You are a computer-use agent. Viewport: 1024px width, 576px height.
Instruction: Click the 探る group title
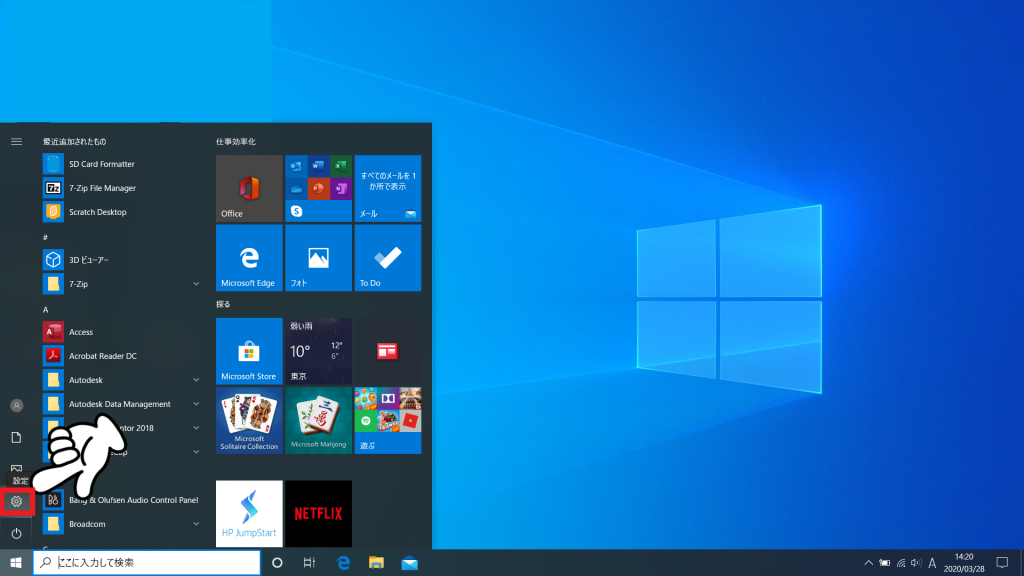223,304
